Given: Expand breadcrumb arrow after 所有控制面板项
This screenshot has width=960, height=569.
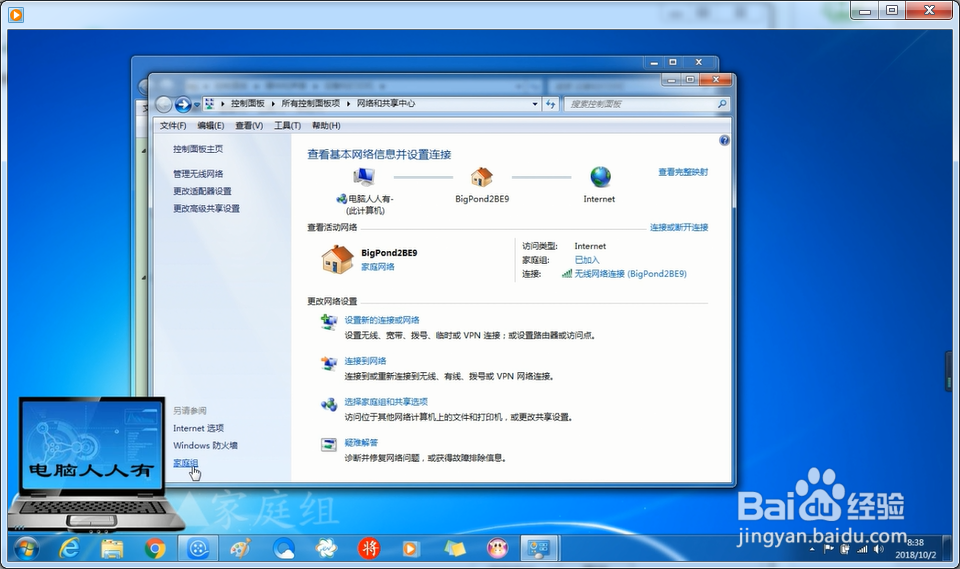Looking at the screenshot, I should tap(348, 104).
